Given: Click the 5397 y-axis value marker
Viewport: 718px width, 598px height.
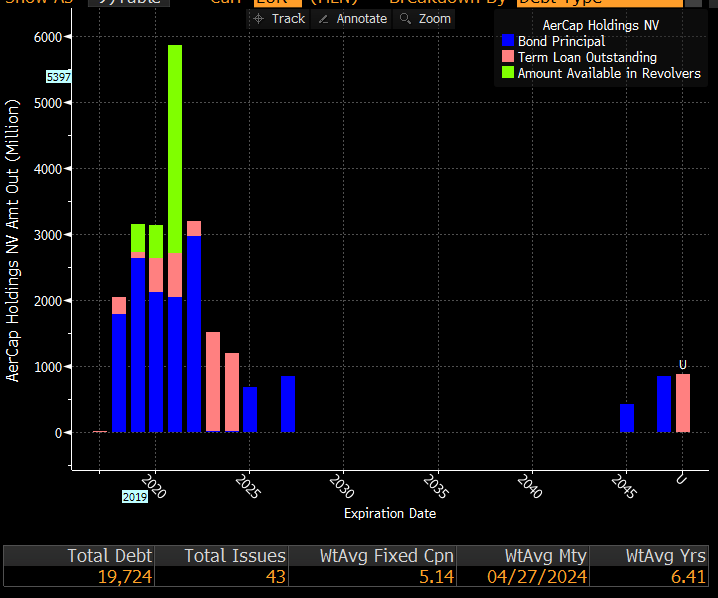Looking at the screenshot, I should click(59, 77).
